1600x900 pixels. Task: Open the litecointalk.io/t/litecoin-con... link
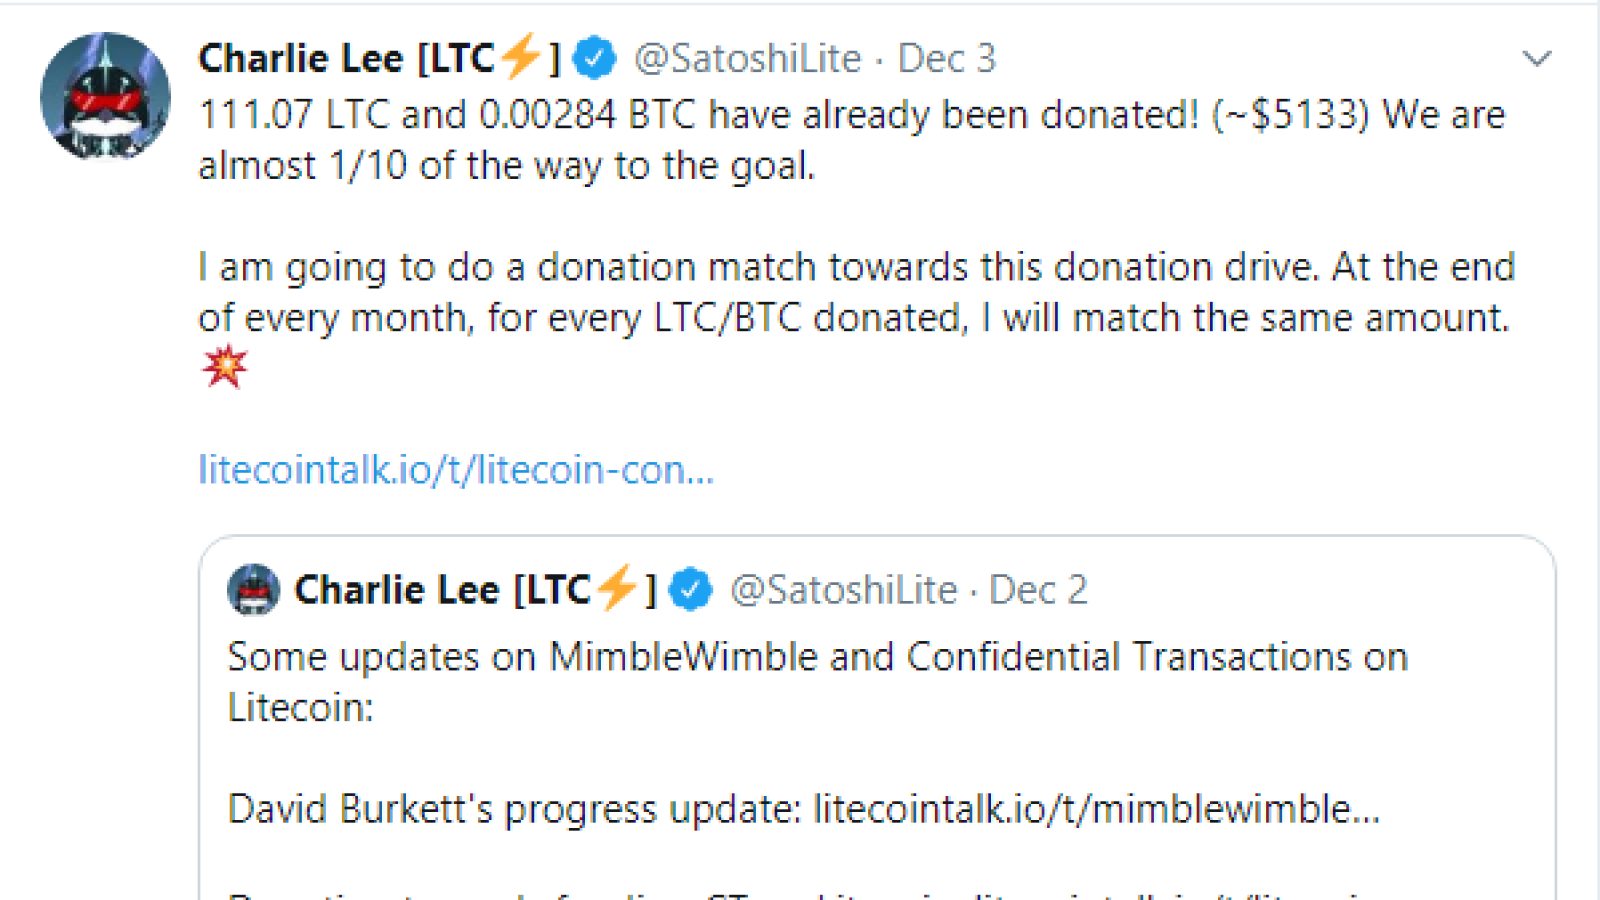click(456, 469)
